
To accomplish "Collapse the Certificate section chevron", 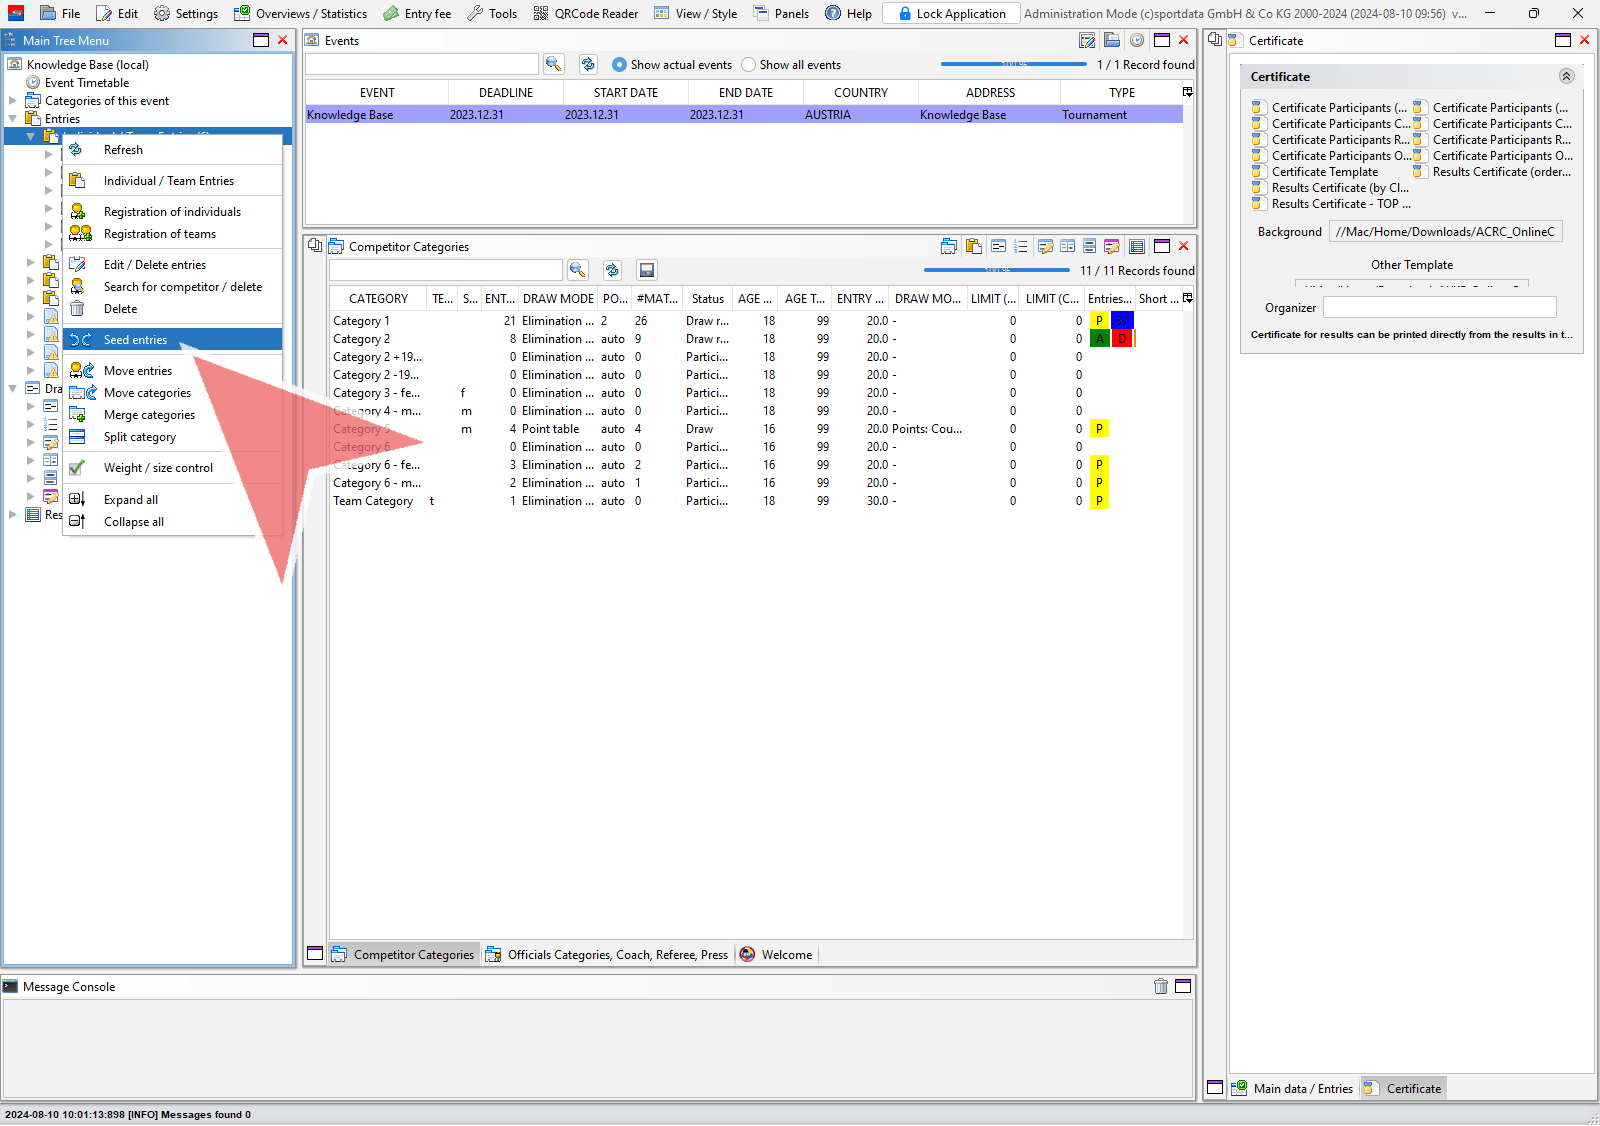I will [1566, 76].
